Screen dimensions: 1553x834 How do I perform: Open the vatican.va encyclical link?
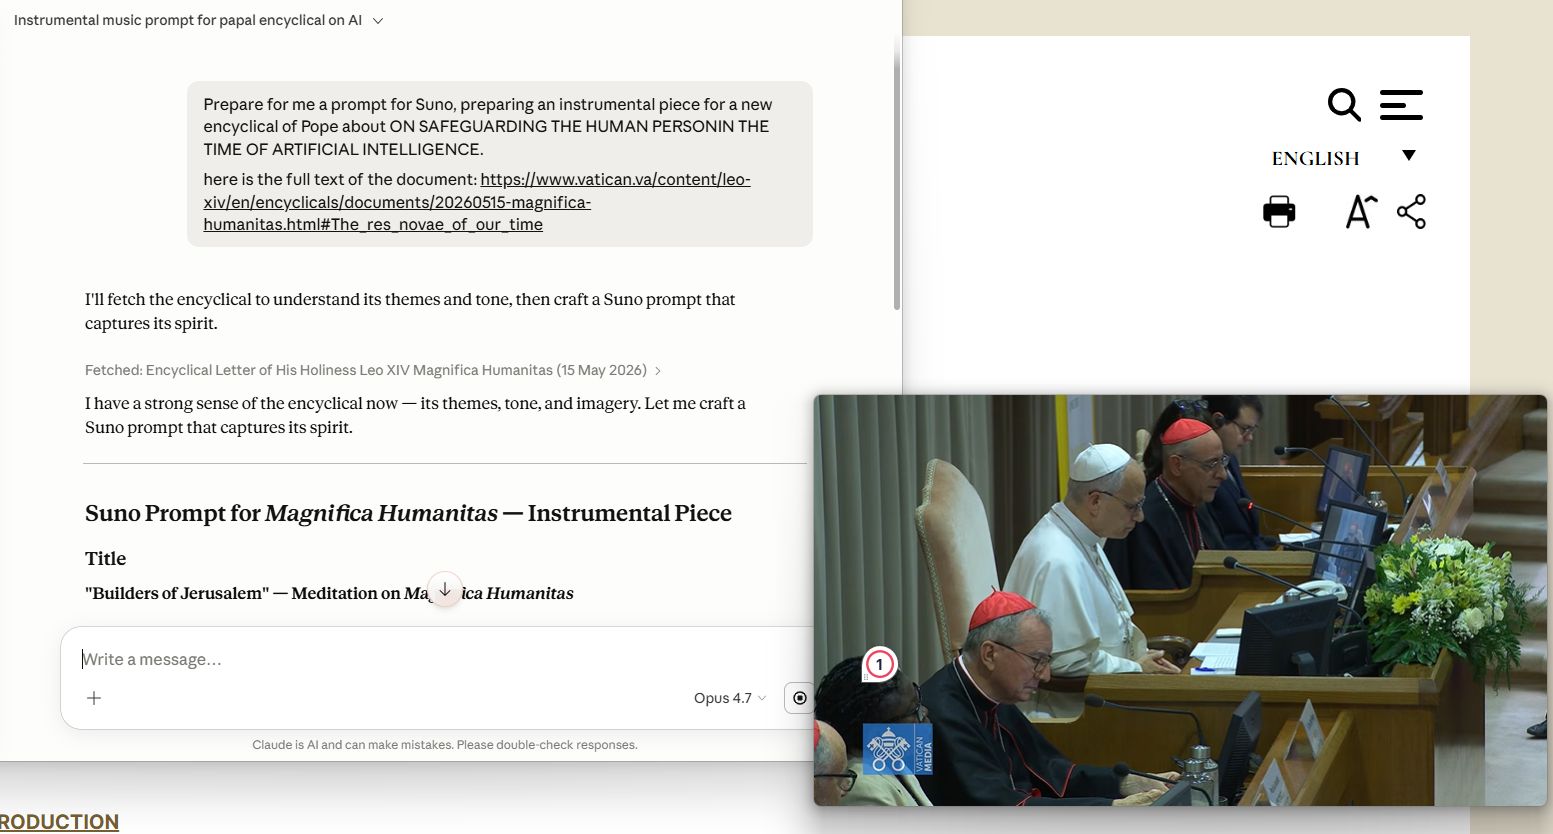477,202
